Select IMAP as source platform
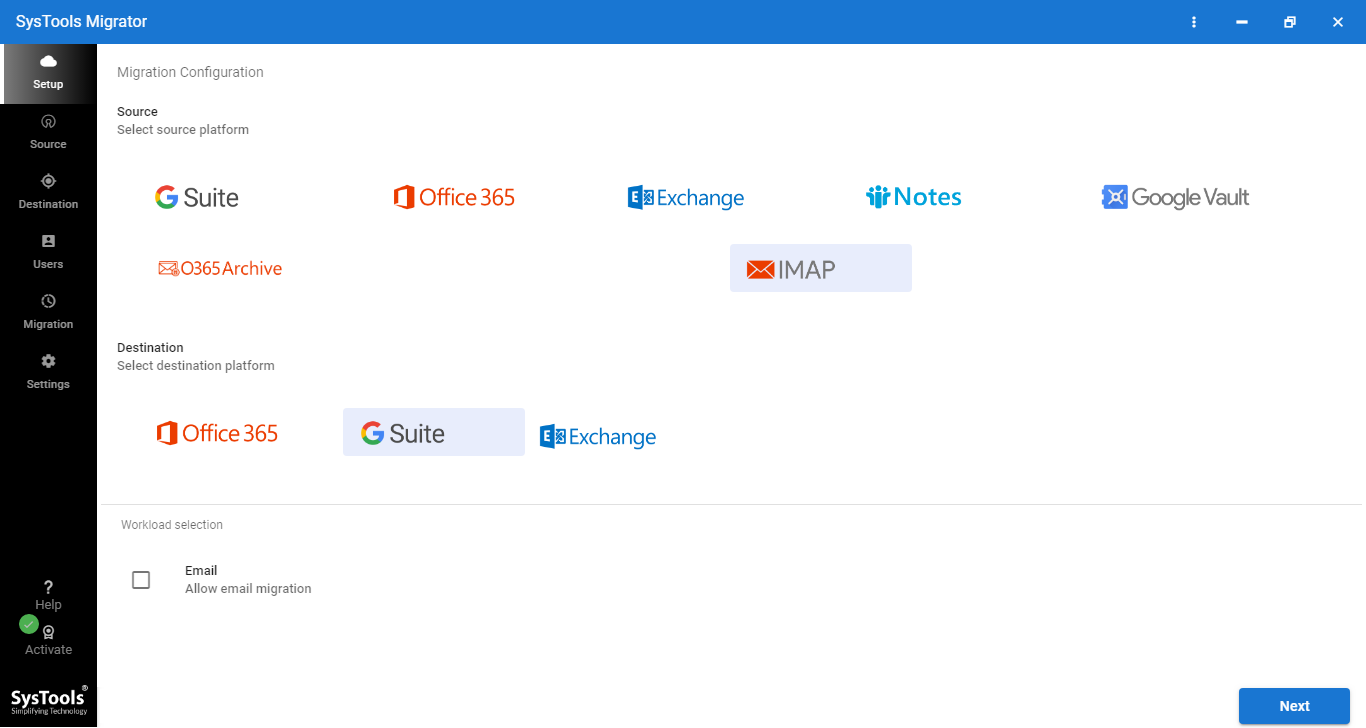This screenshot has height=728, width=1366. pyautogui.click(x=821, y=268)
